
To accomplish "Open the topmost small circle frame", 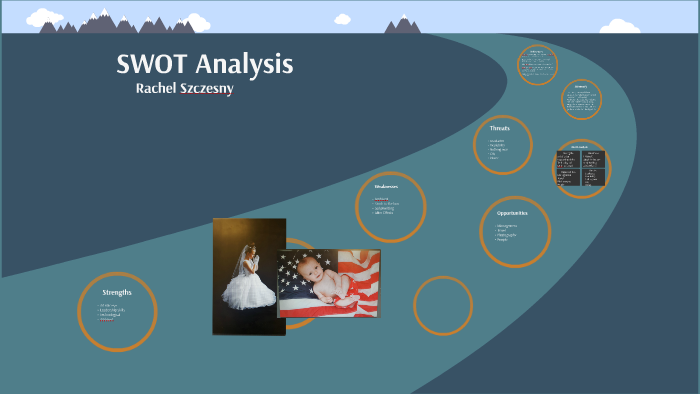I will click(x=538, y=65).
